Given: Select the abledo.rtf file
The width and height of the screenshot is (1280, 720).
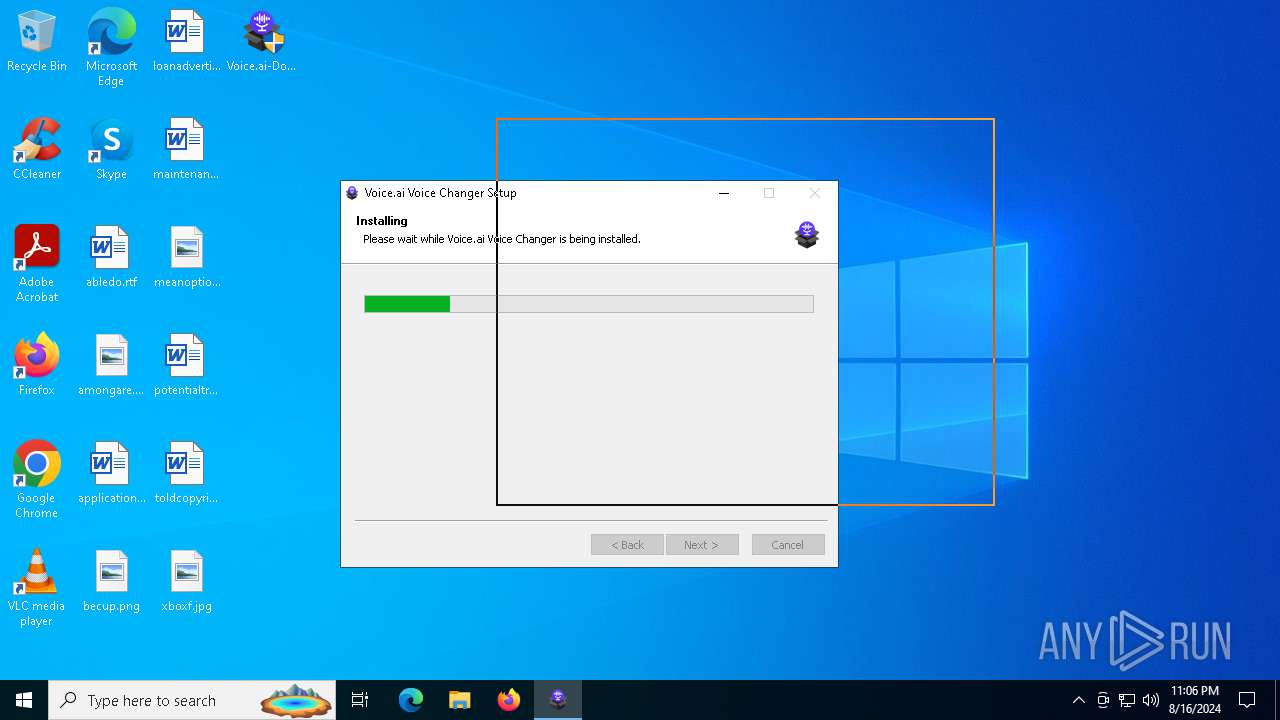Looking at the screenshot, I should pyautogui.click(x=111, y=258).
